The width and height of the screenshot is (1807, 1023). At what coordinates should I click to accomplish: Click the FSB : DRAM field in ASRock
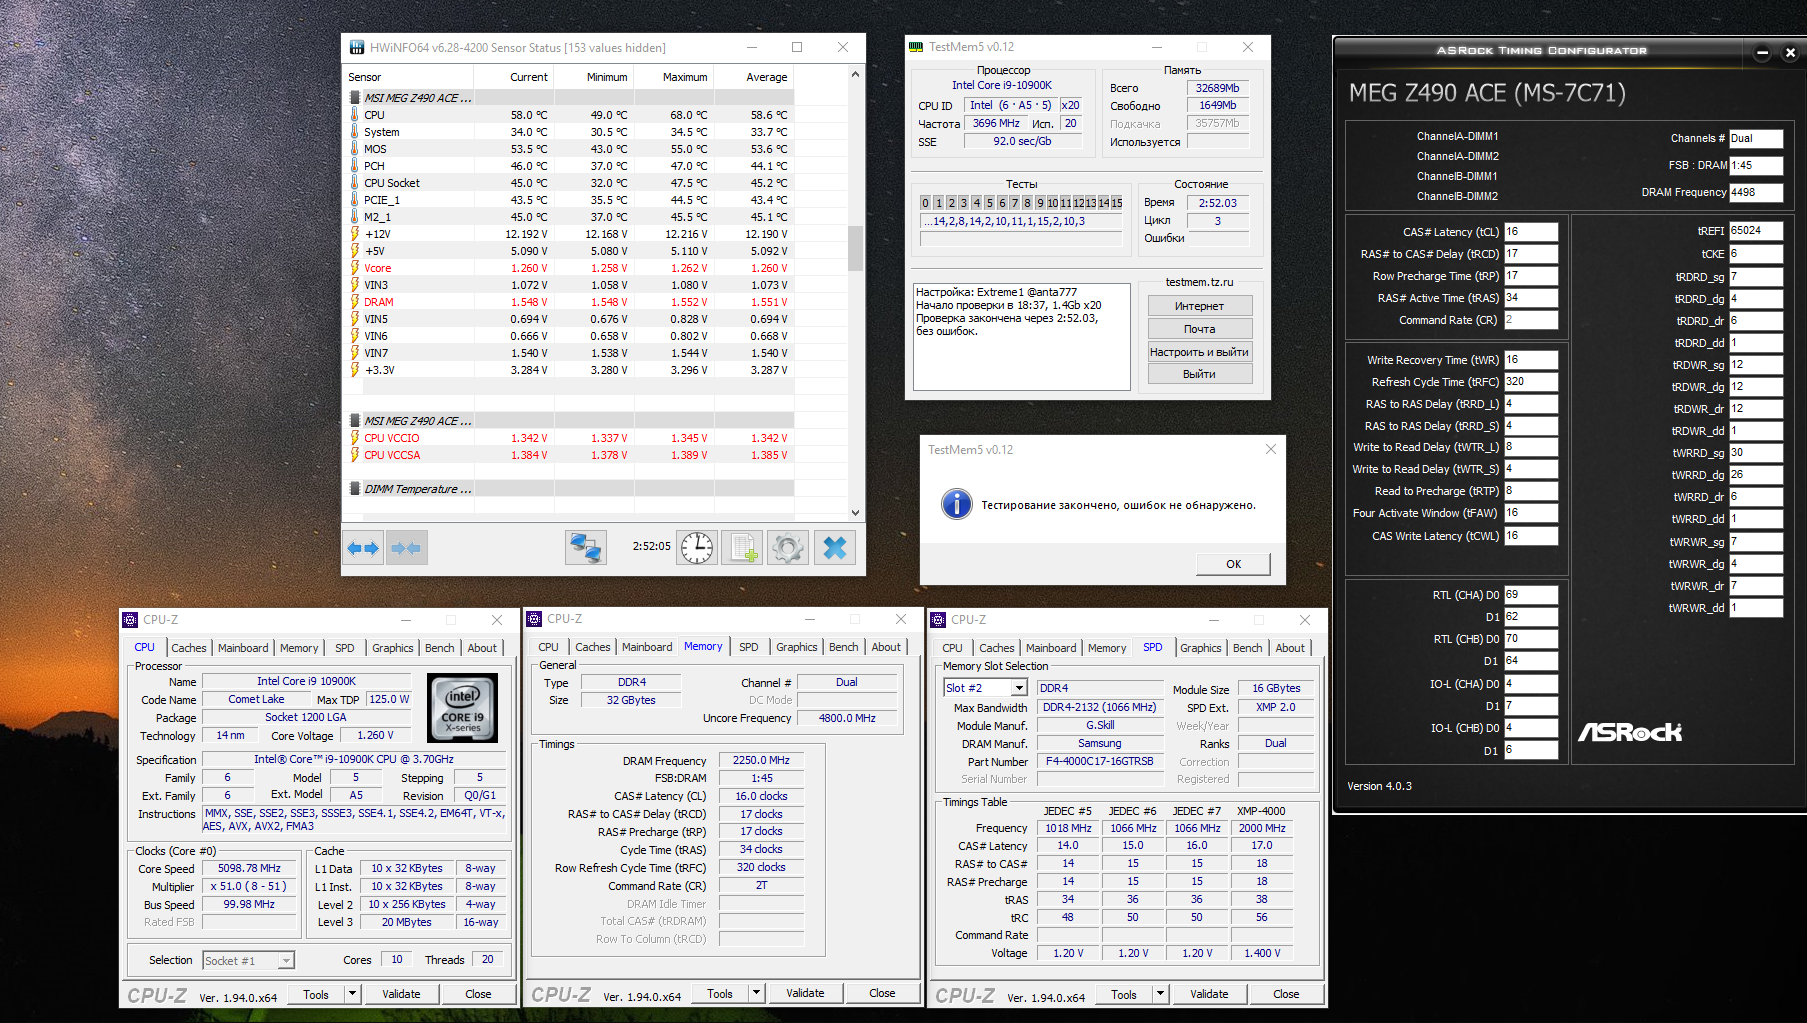[x=1756, y=166]
